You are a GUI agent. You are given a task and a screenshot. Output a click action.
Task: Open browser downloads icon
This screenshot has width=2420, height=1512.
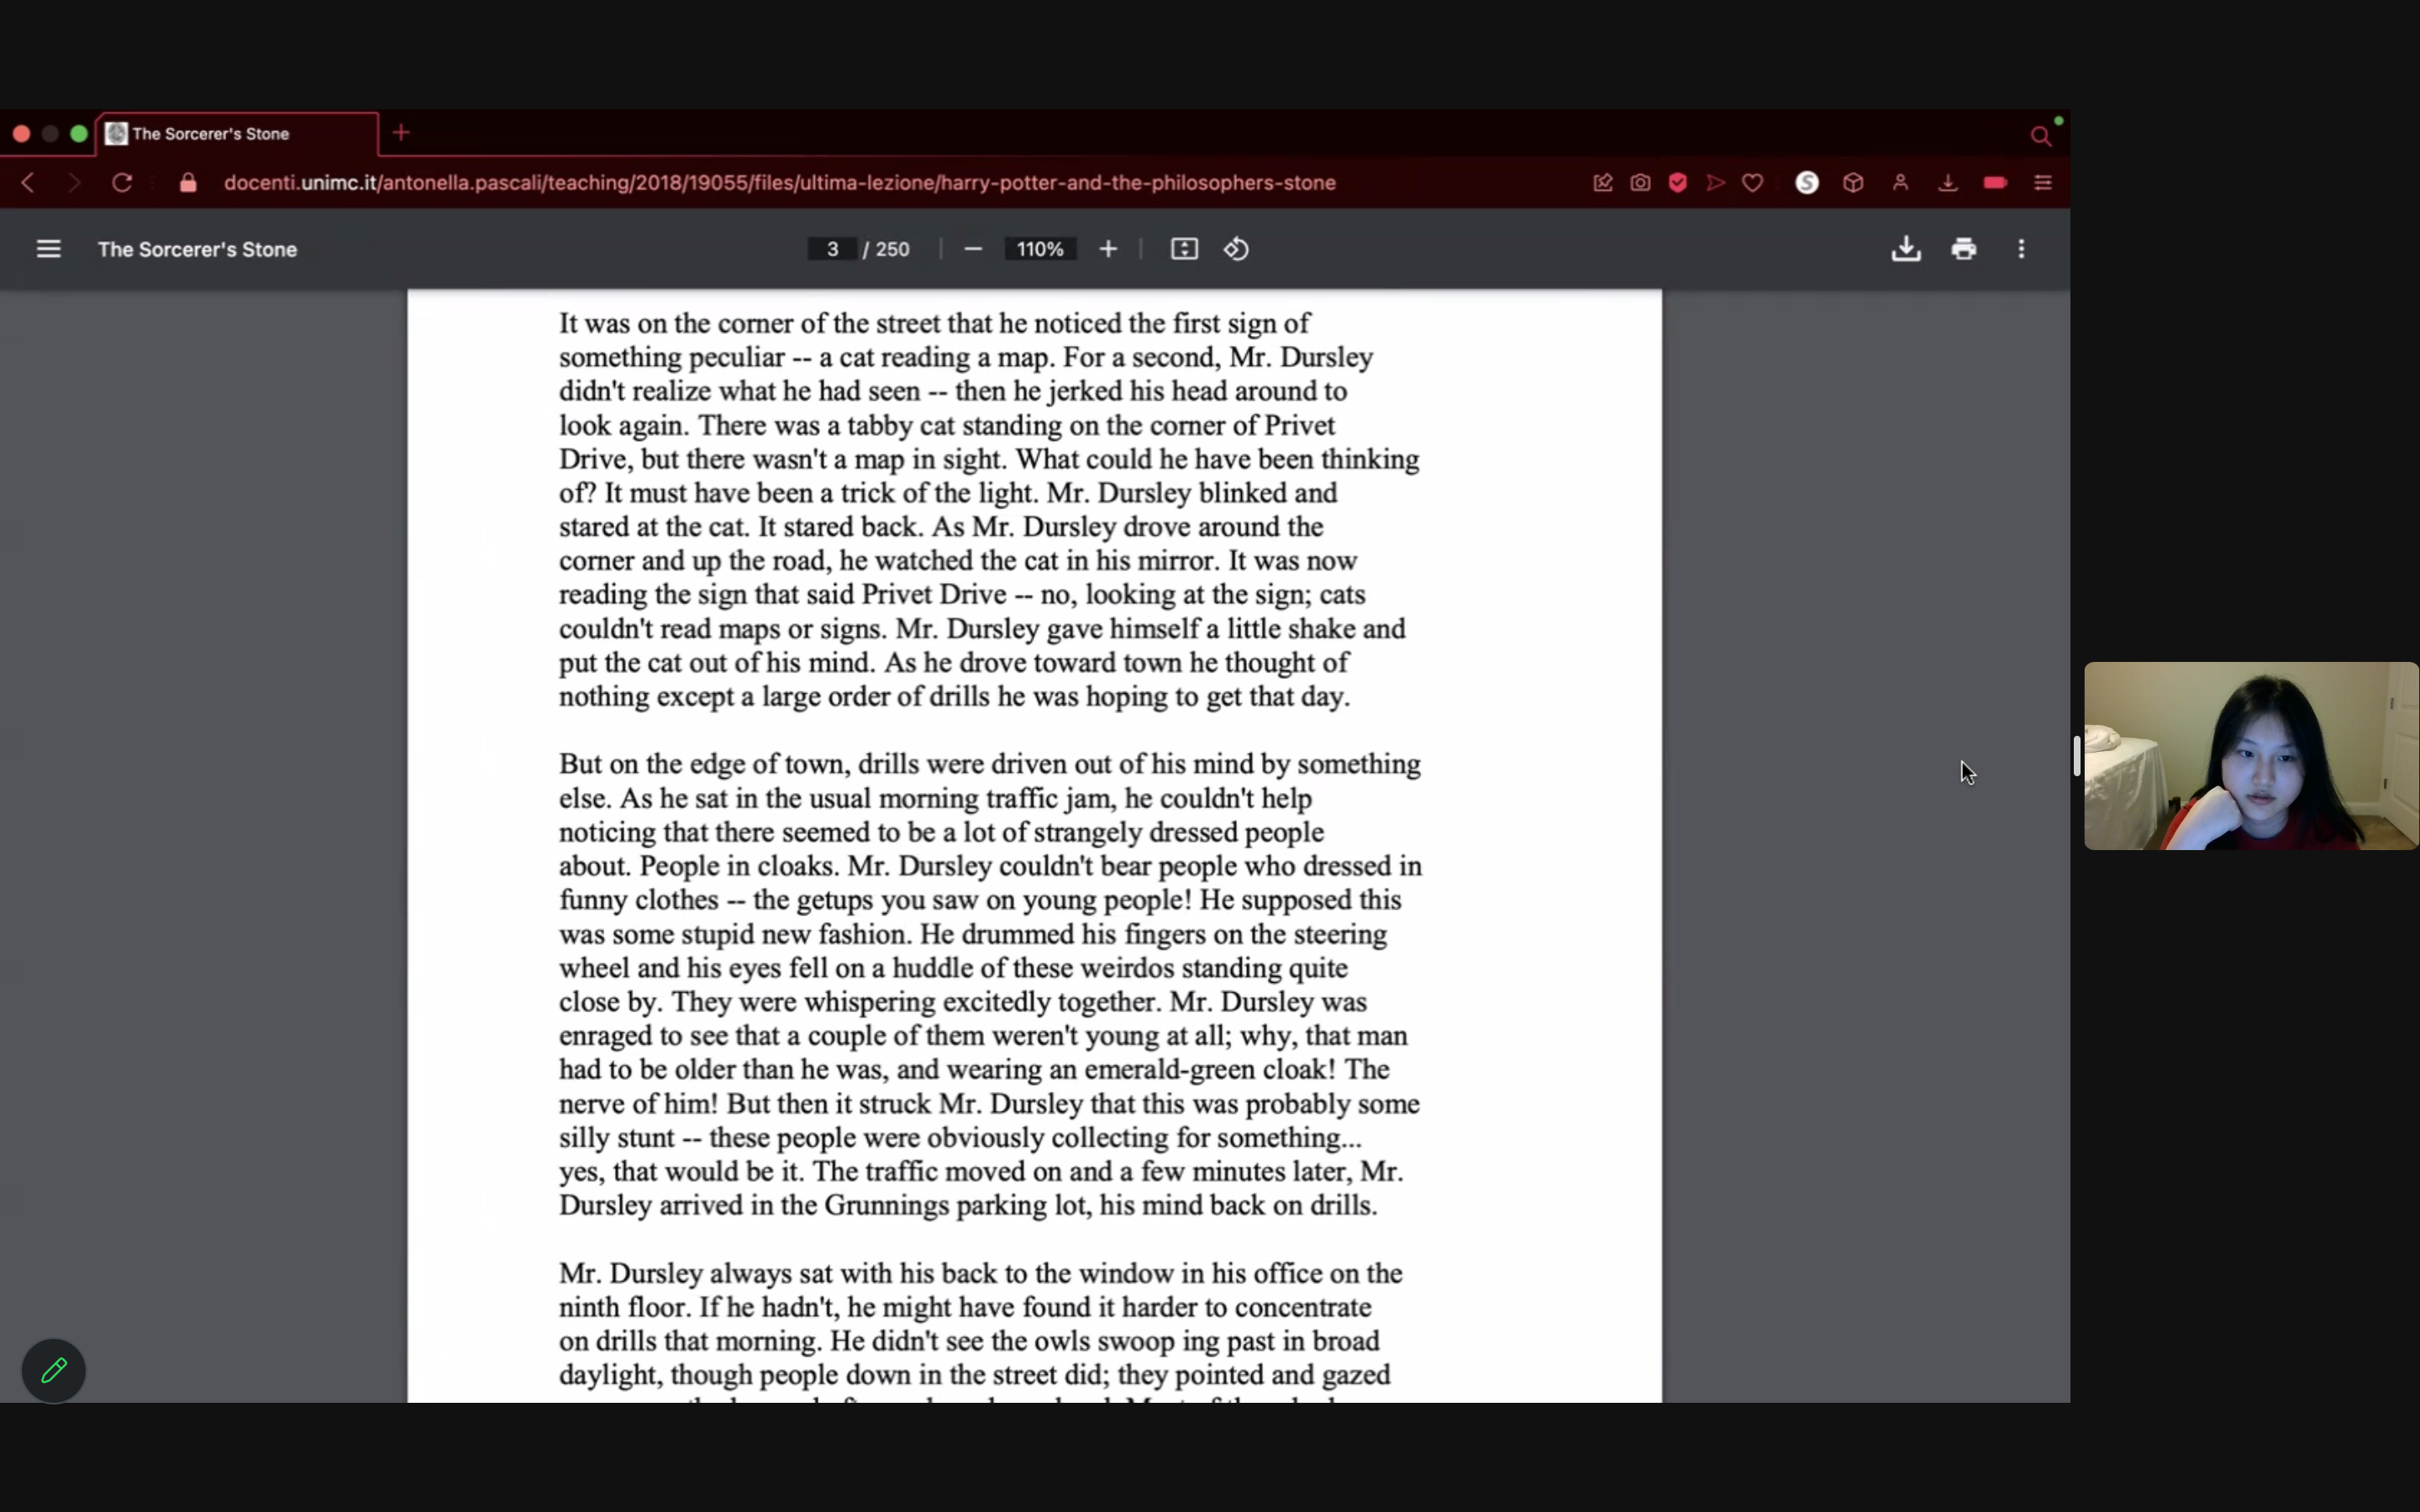click(1948, 183)
